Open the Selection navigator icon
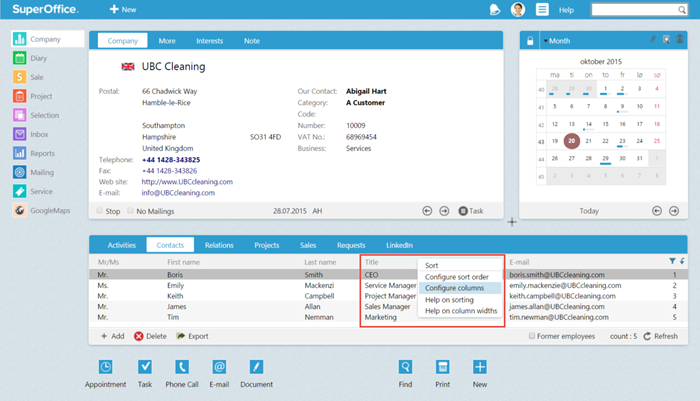The image size is (700, 401). click(x=20, y=115)
